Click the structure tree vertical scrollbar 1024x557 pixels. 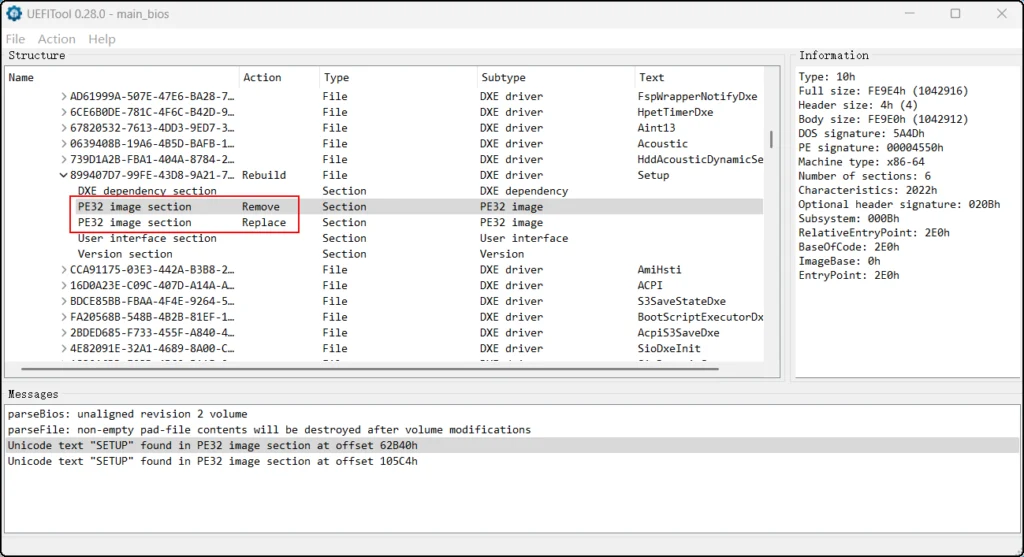(x=771, y=139)
